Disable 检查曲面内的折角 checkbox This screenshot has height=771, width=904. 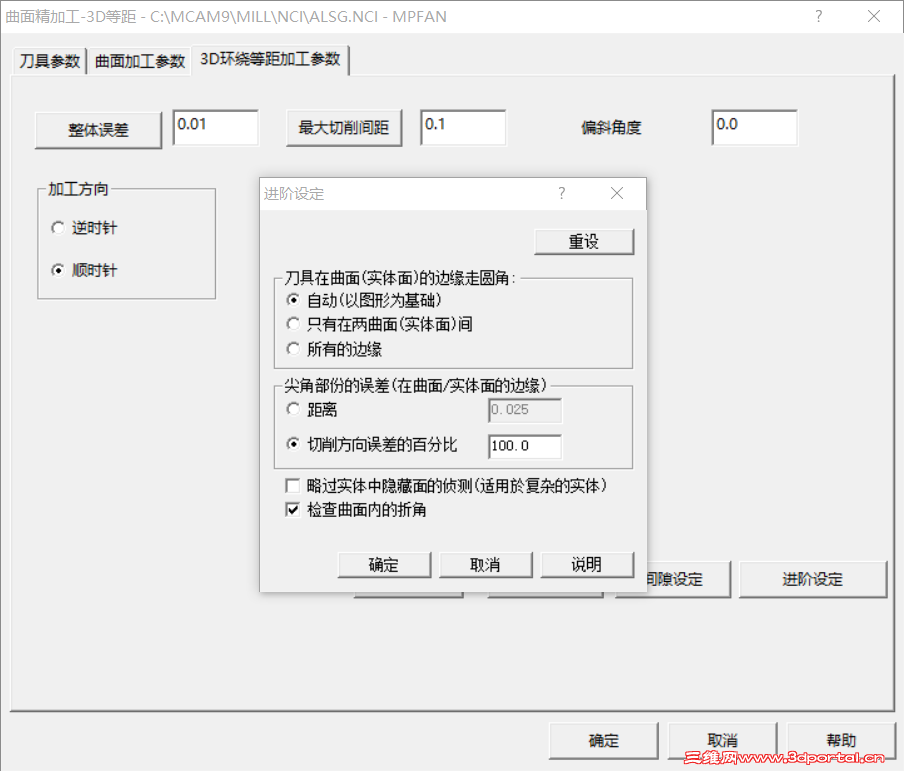click(x=292, y=508)
